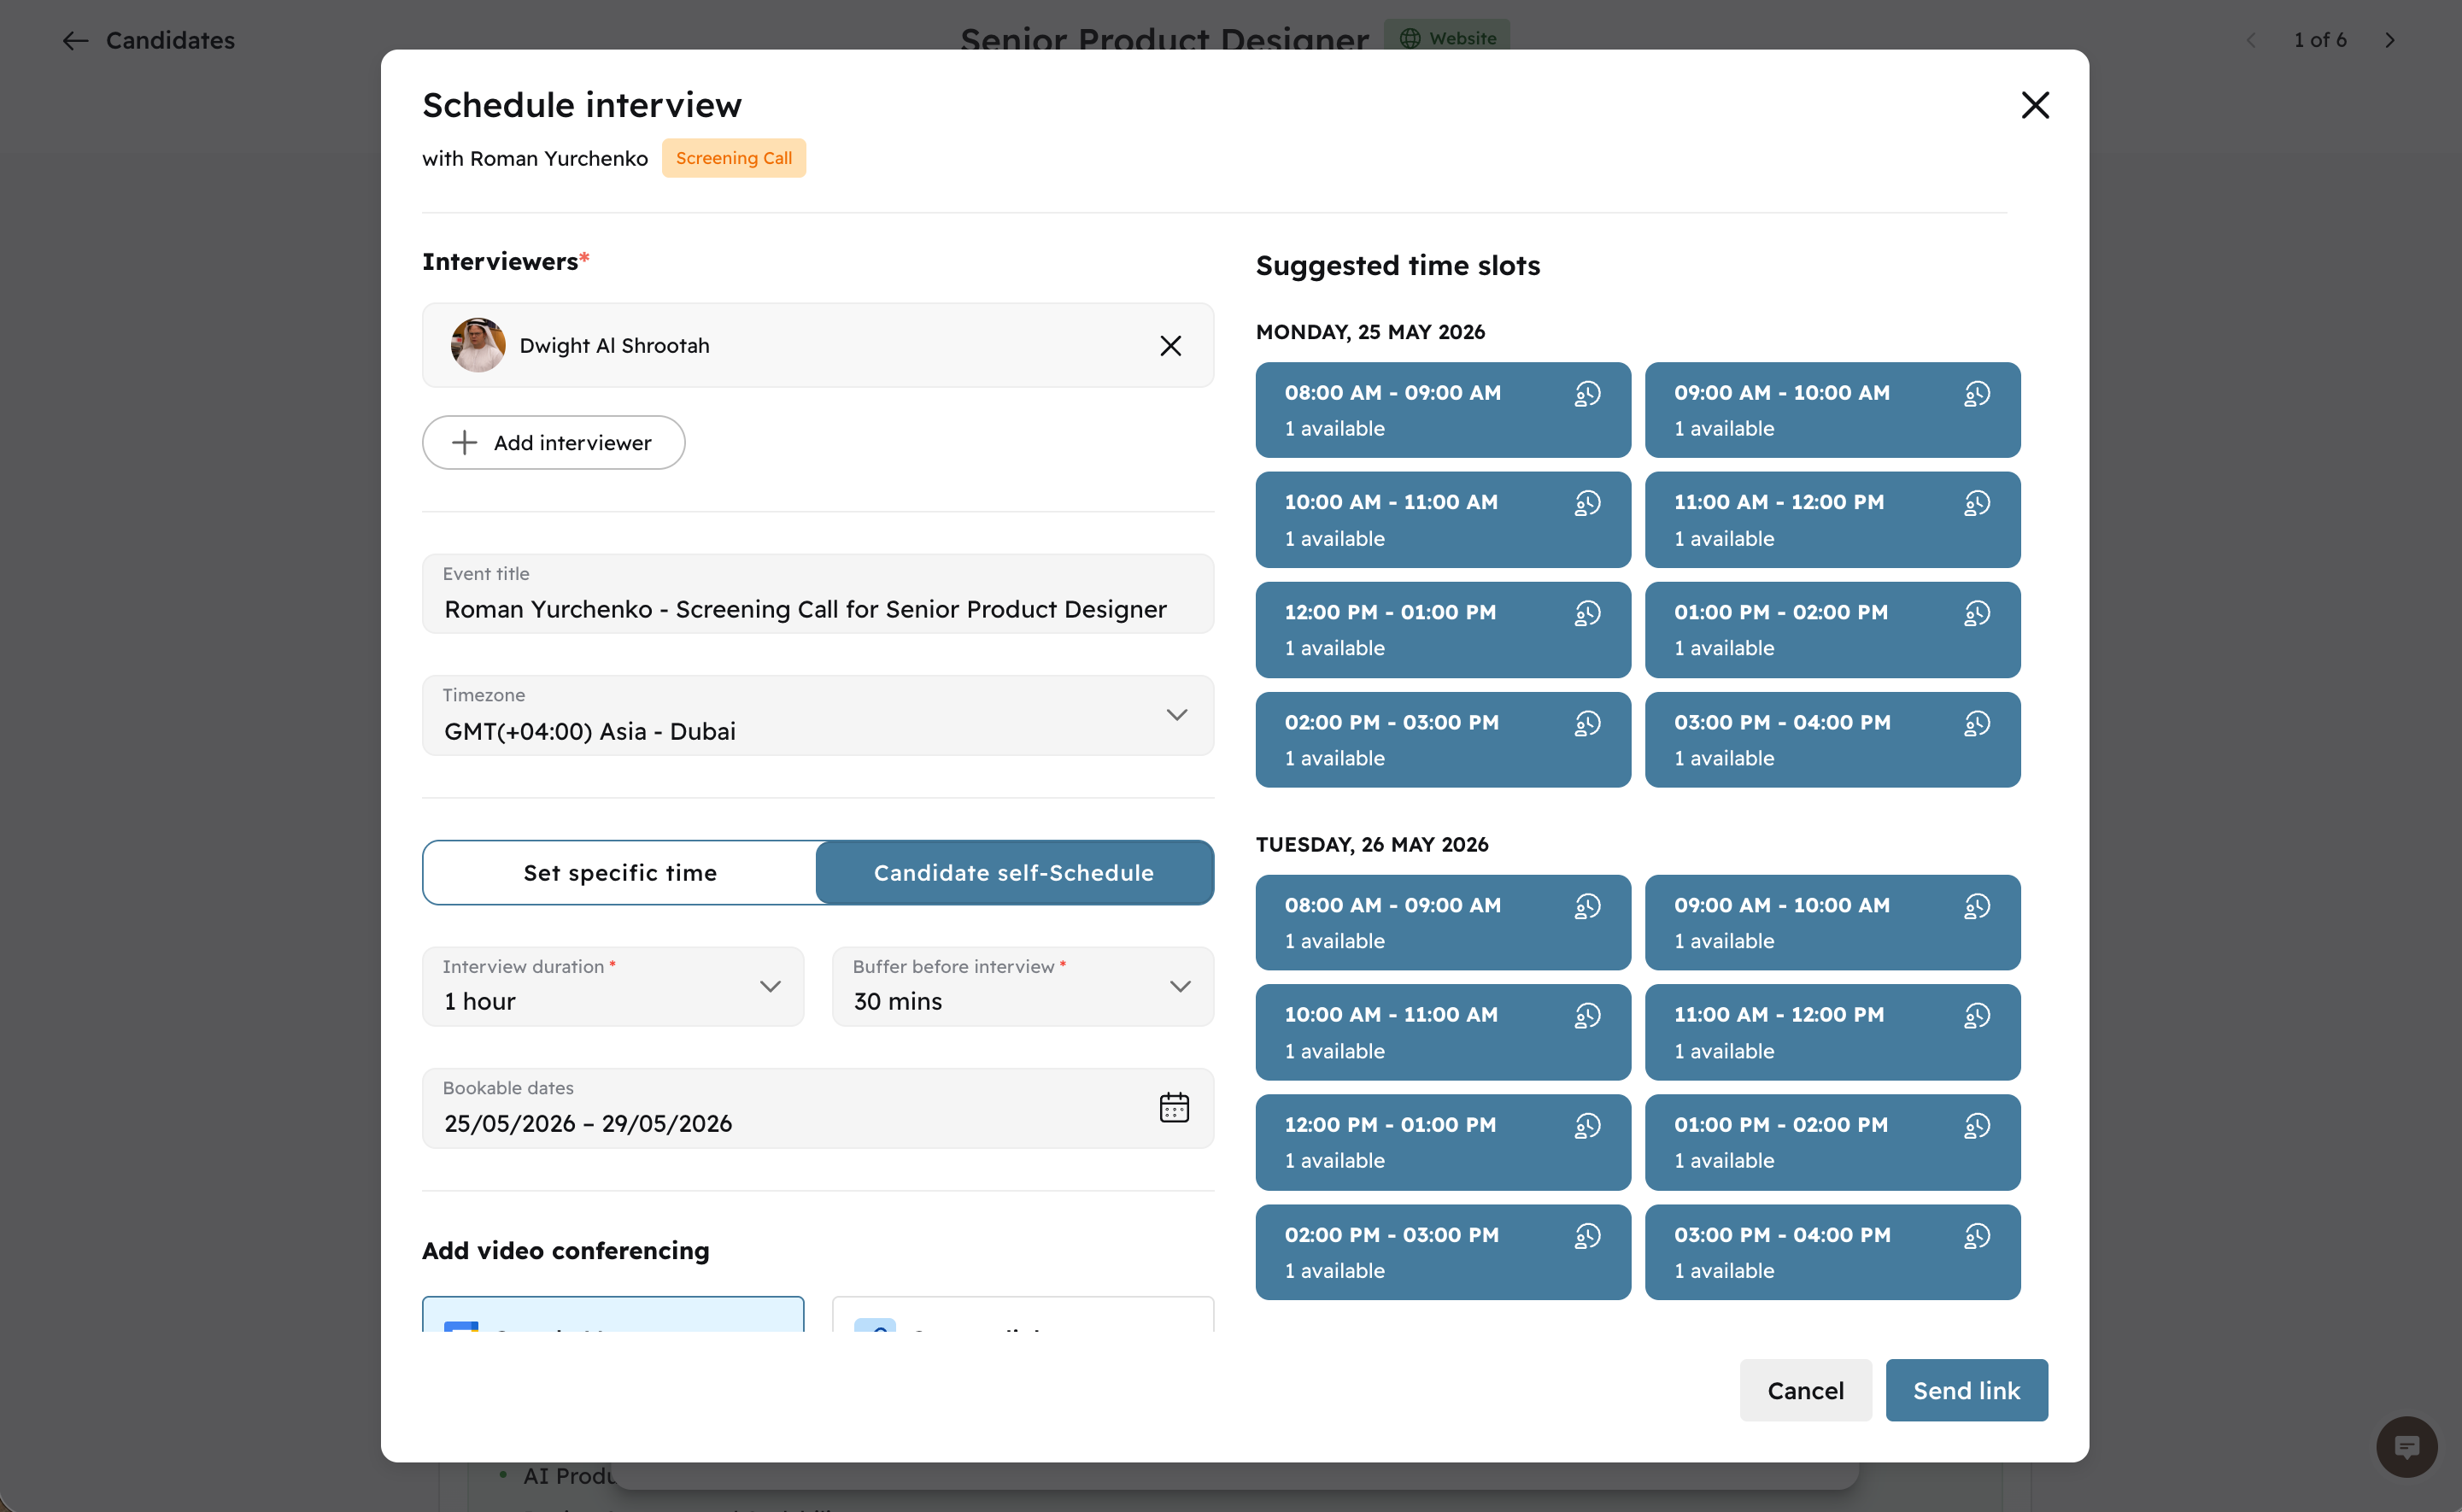Screen dimensions: 2462x1512
Task: Click availability icon on Monday 03:00 PM slot
Action: [x=1977, y=723]
